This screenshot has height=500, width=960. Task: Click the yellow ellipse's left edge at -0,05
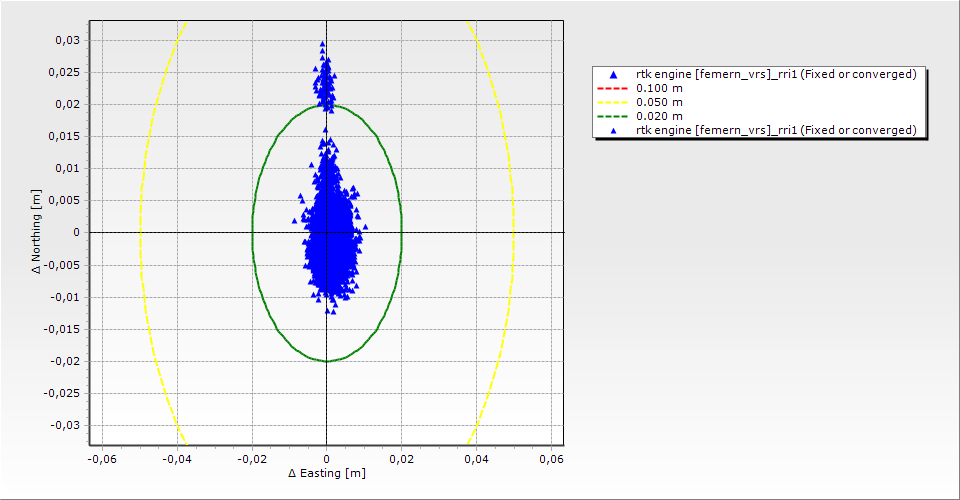click(x=140, y=233)
